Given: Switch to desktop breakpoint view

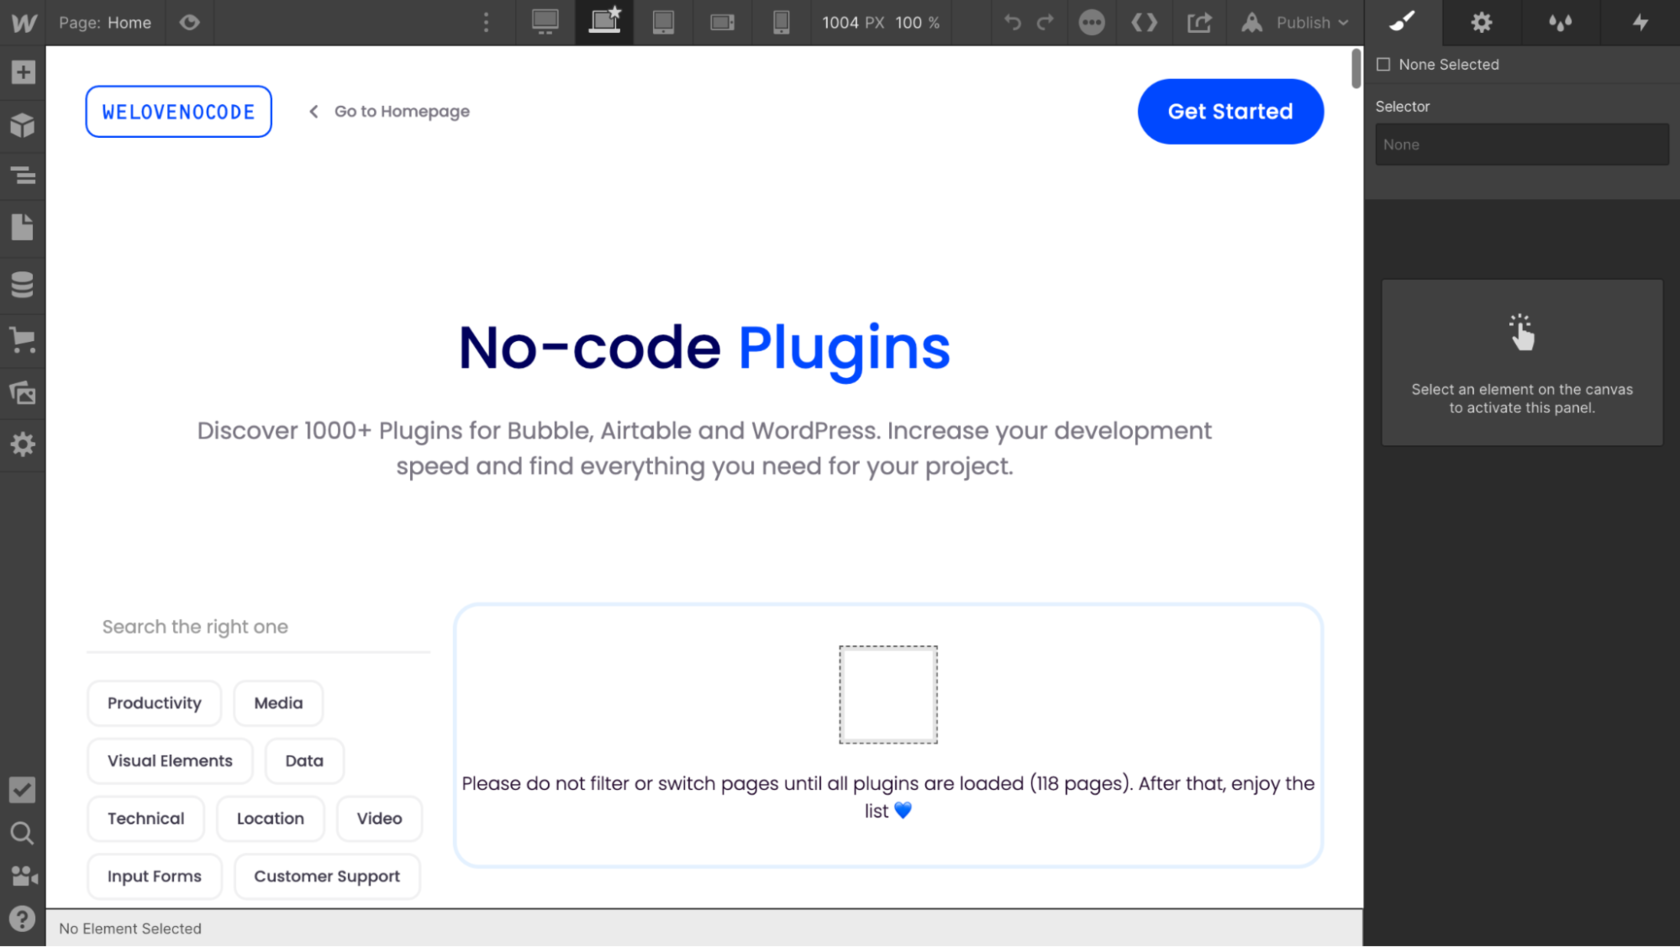Looking at the screenshot, I should (545, 22).
